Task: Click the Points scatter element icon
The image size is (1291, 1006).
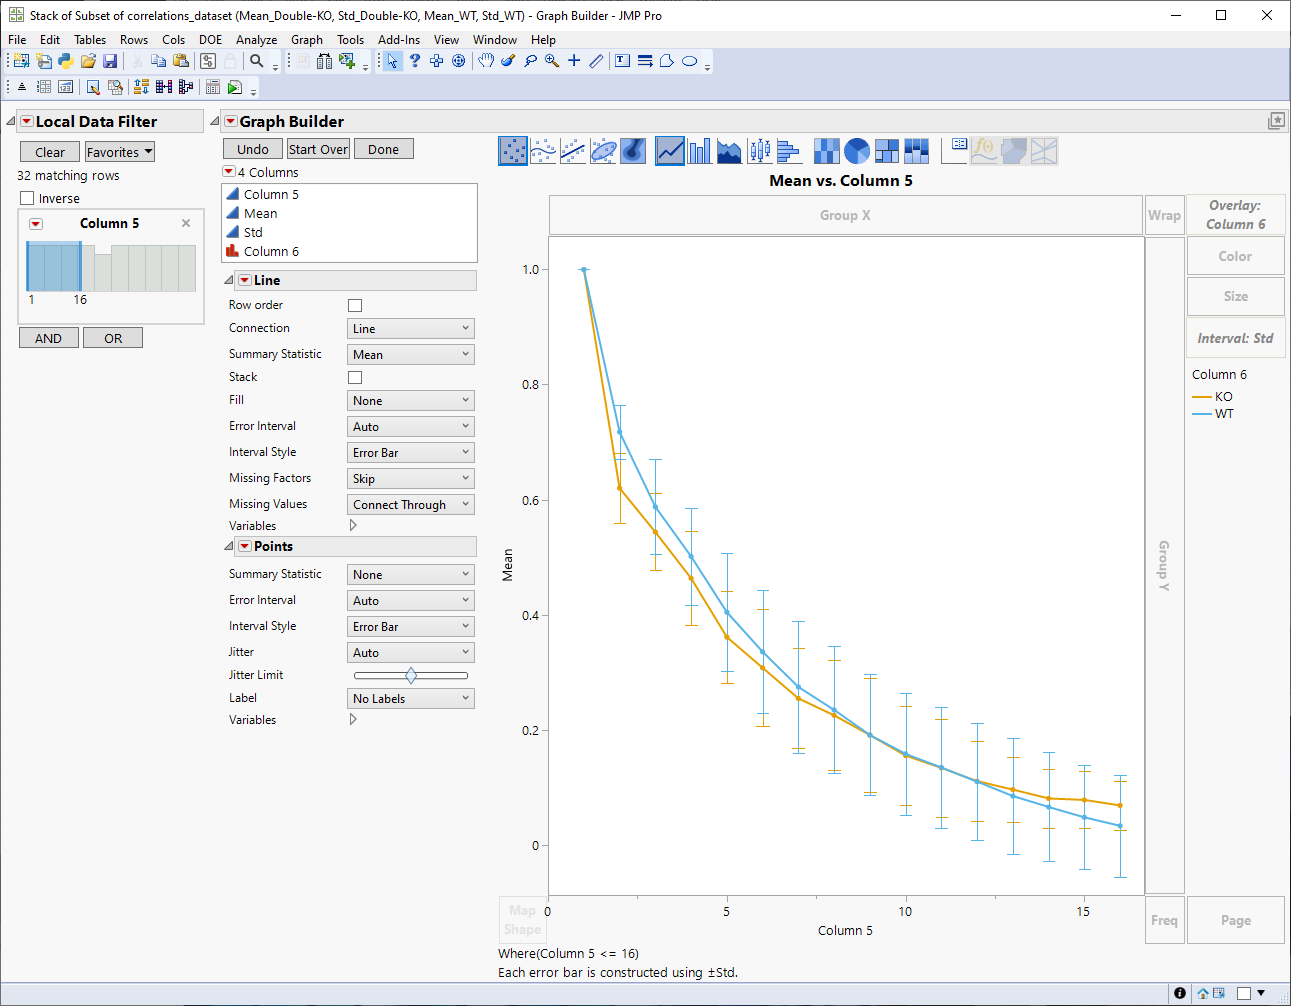Action: point(513,151)
